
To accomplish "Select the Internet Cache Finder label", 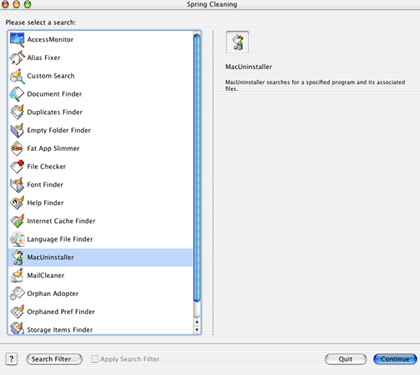I will [x=61, y=221].
